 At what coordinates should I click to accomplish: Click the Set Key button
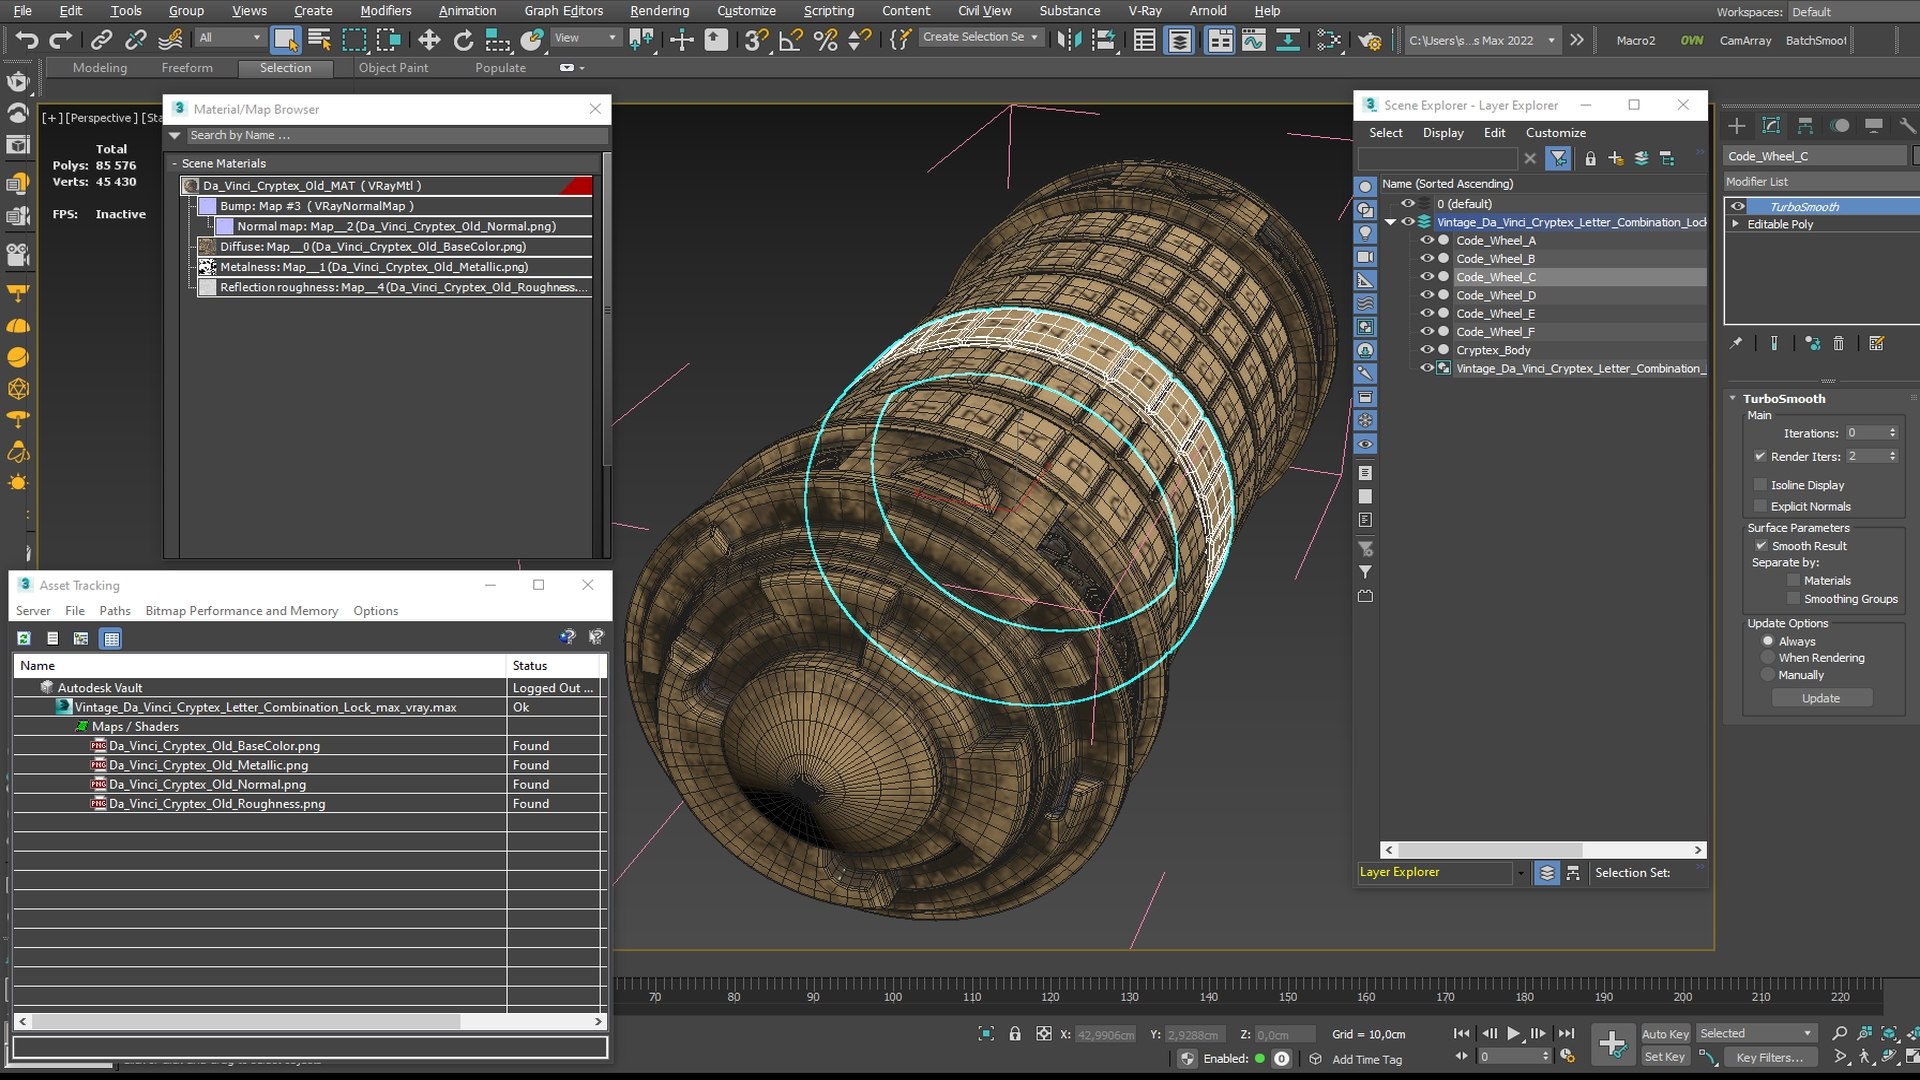(x=1665, y=1057)
